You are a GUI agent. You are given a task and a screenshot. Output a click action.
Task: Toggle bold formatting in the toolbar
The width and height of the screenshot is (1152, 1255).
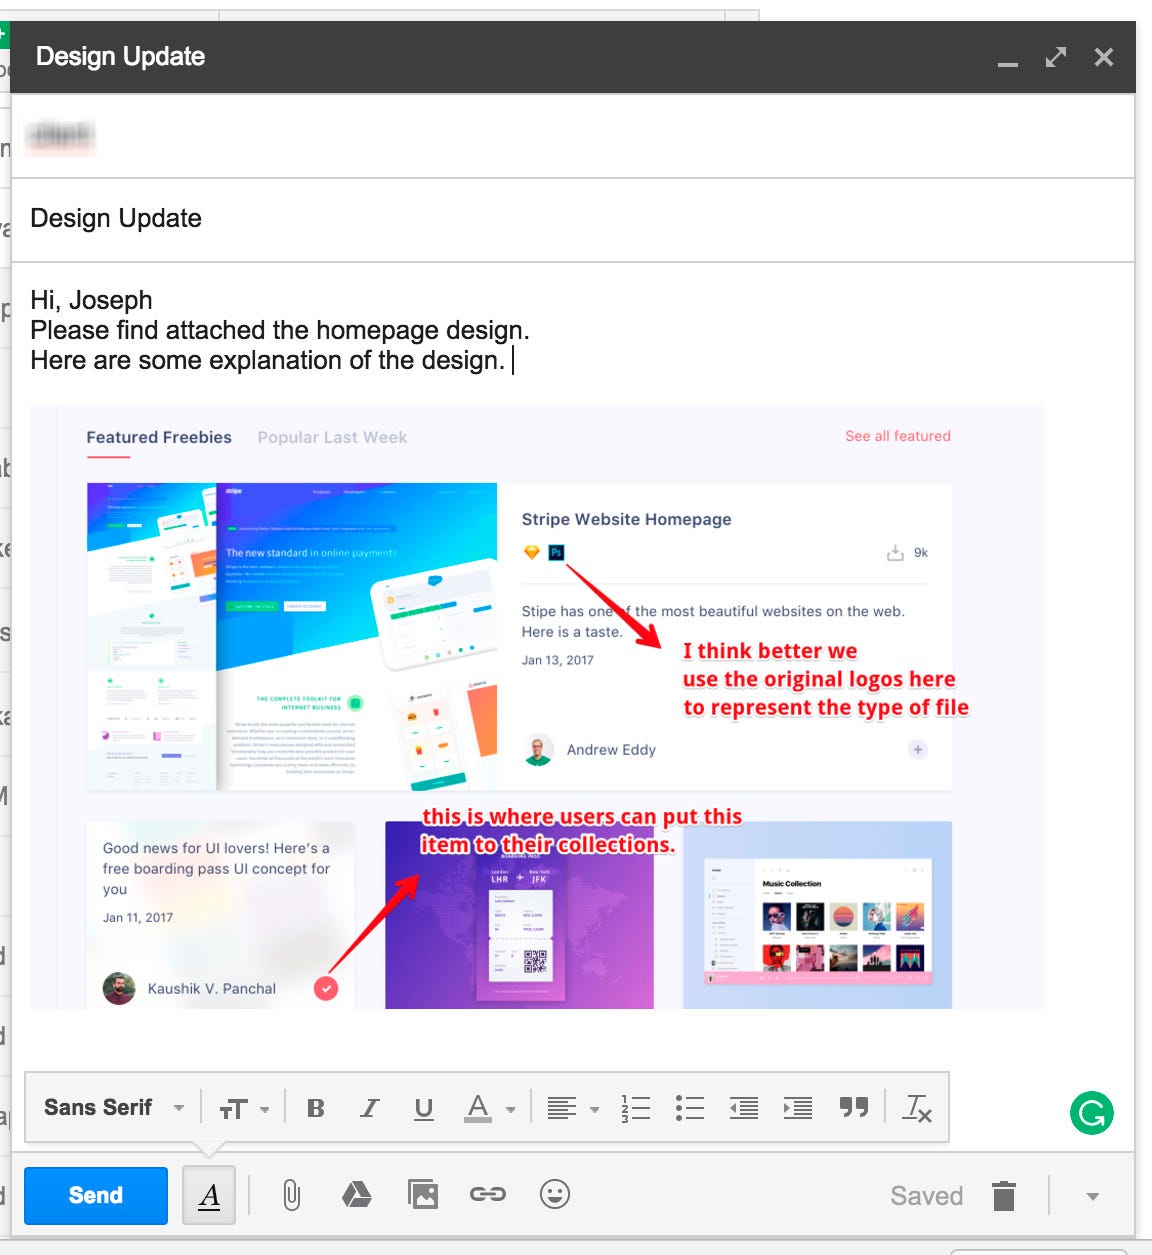(316, 1108)
